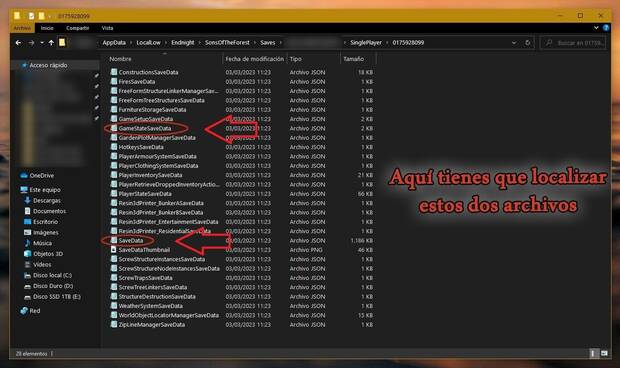Open the Help question mark icon
This screenshot has height=368, width=620.
tap(606, 28)
